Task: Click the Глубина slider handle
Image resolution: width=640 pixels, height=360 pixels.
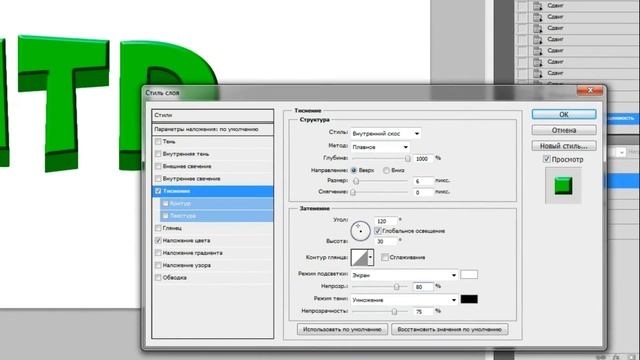Action: pyautogui.click(x=407, y=158)
